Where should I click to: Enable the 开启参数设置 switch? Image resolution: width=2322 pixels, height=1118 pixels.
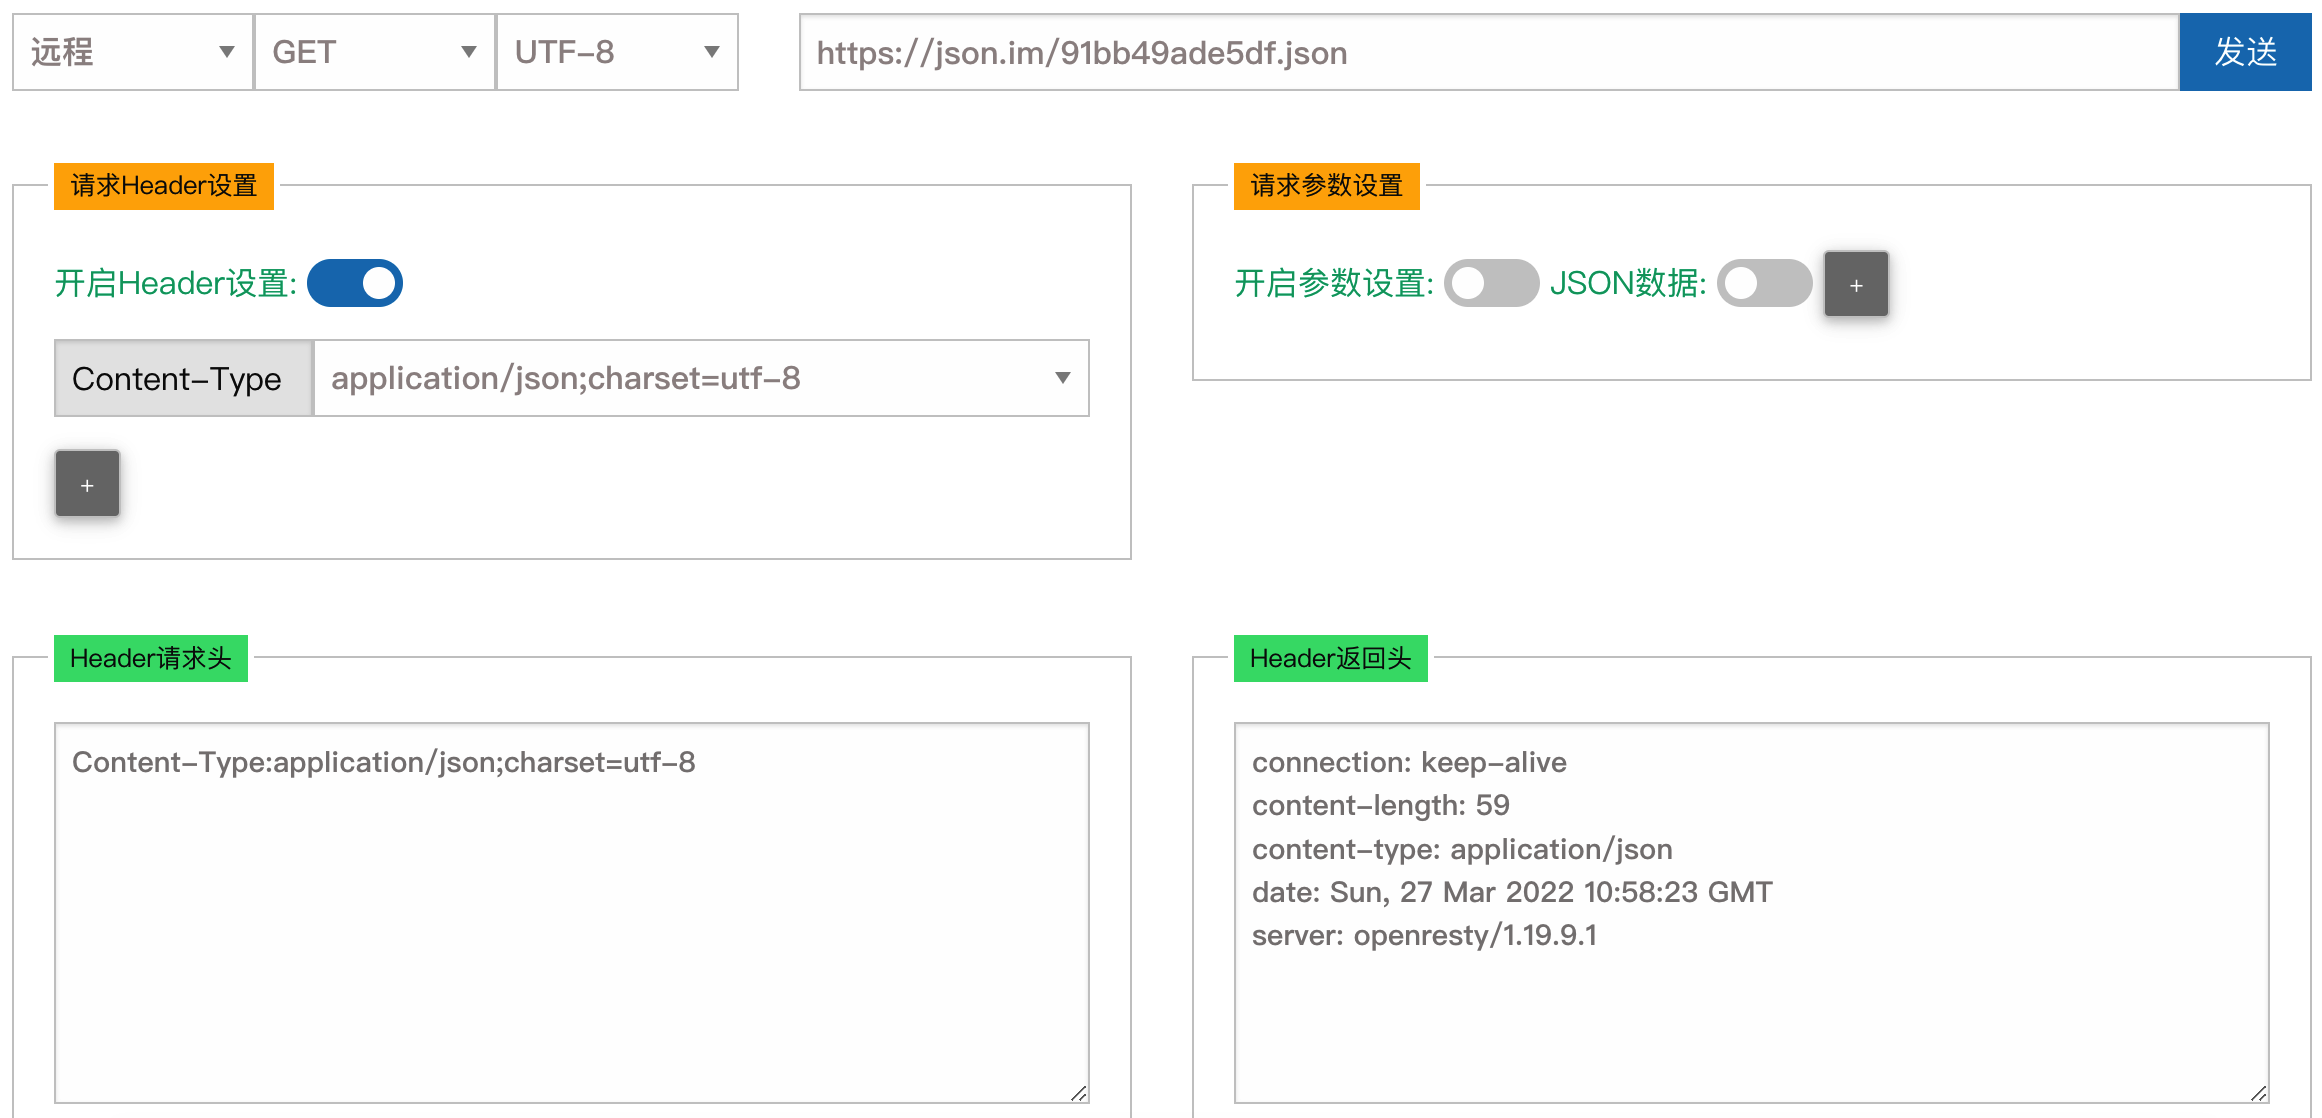point(1490,283)
